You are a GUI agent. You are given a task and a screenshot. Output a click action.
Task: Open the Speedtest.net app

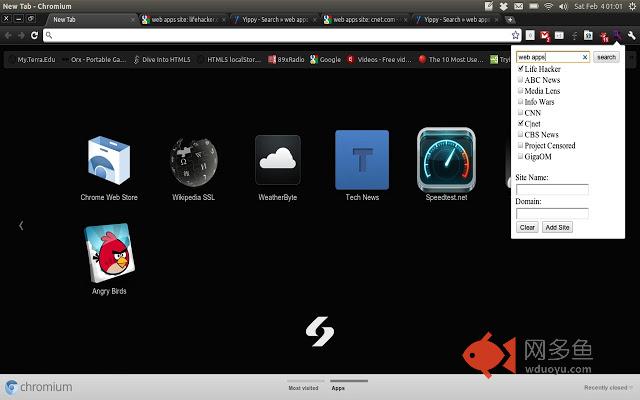(x=447, y=165)
